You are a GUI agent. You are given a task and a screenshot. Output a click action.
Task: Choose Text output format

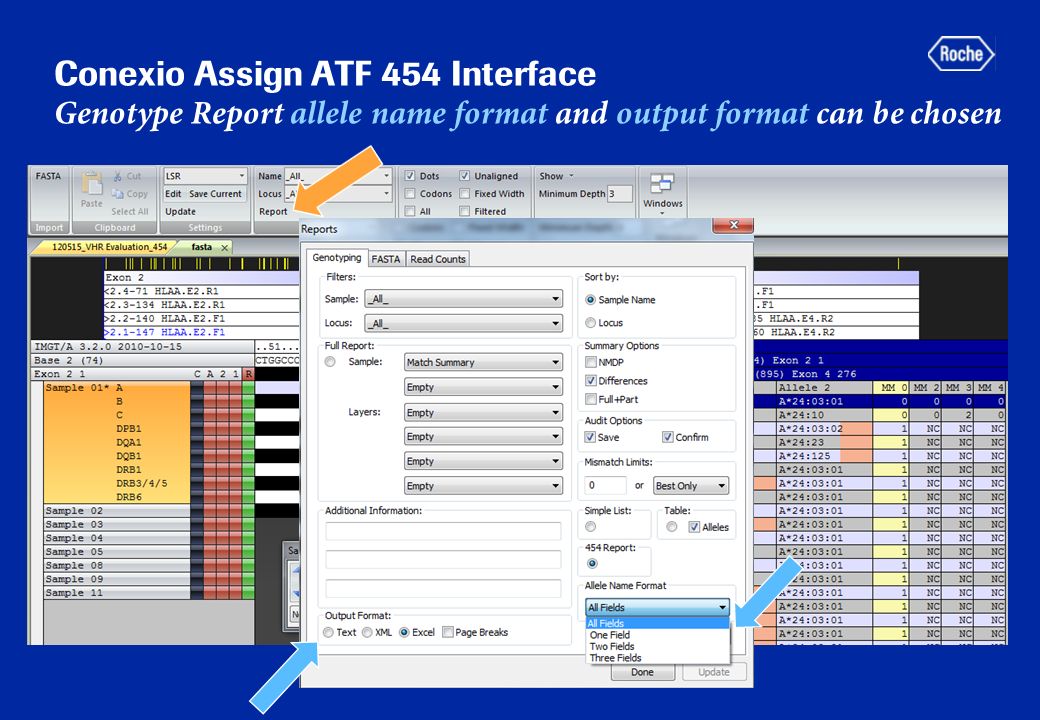pyautogui.click(x=328, y=632)
